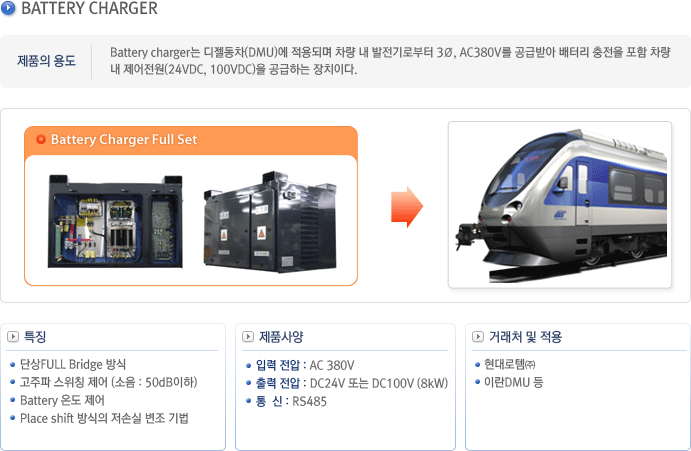Click the 제품의 용도 label
The width and height of the screenshot is (691, 451).
click(x=46, y=61)
